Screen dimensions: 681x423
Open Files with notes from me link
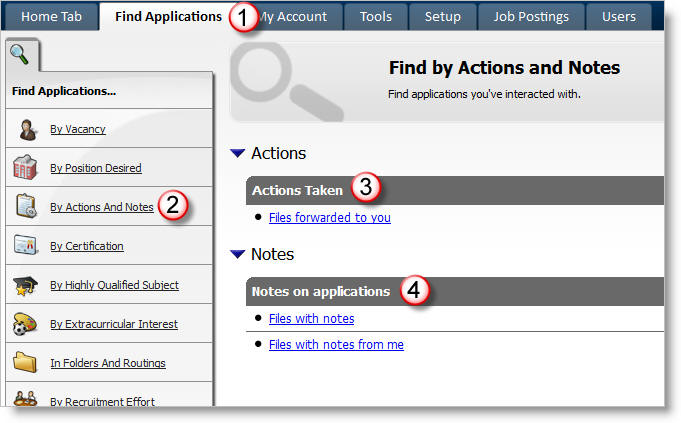pyautogui.click(x=336, y=344)
